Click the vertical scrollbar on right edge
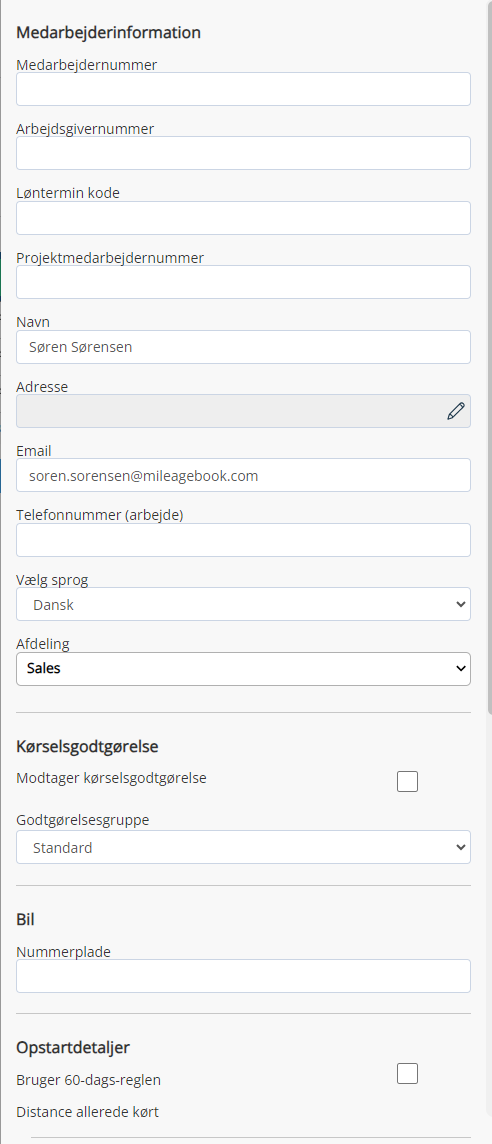492x1144 pixels. point(488,365)
